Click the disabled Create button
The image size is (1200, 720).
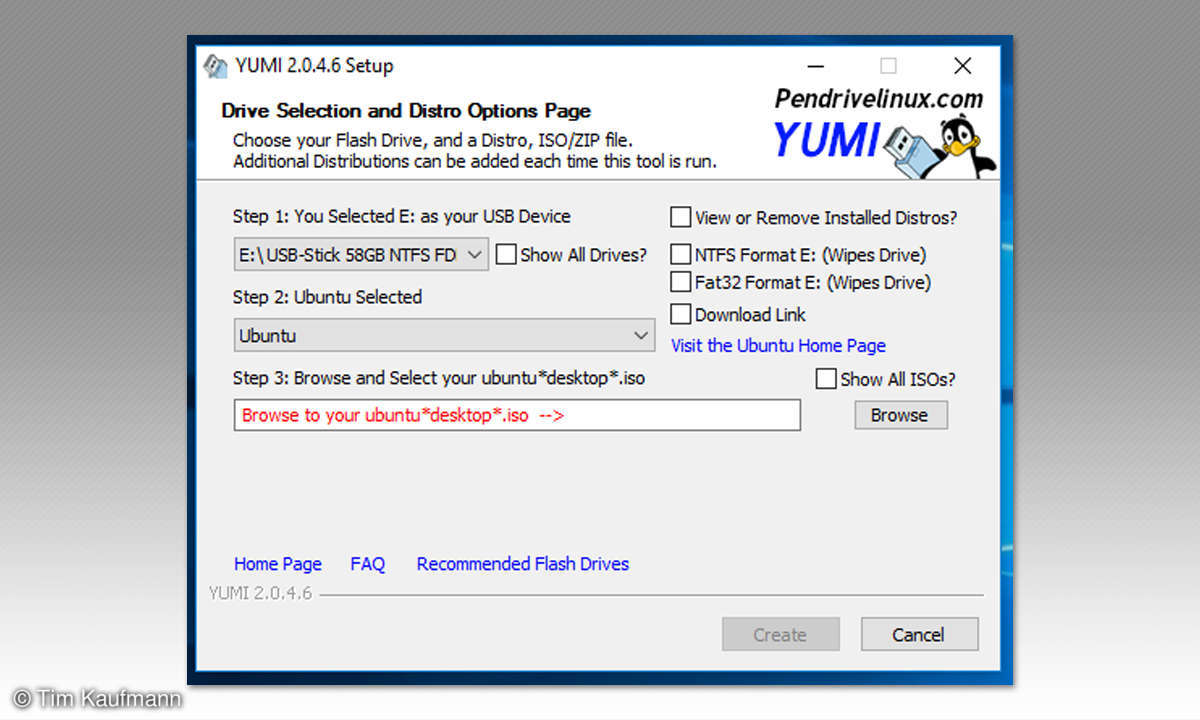(780, 634)
